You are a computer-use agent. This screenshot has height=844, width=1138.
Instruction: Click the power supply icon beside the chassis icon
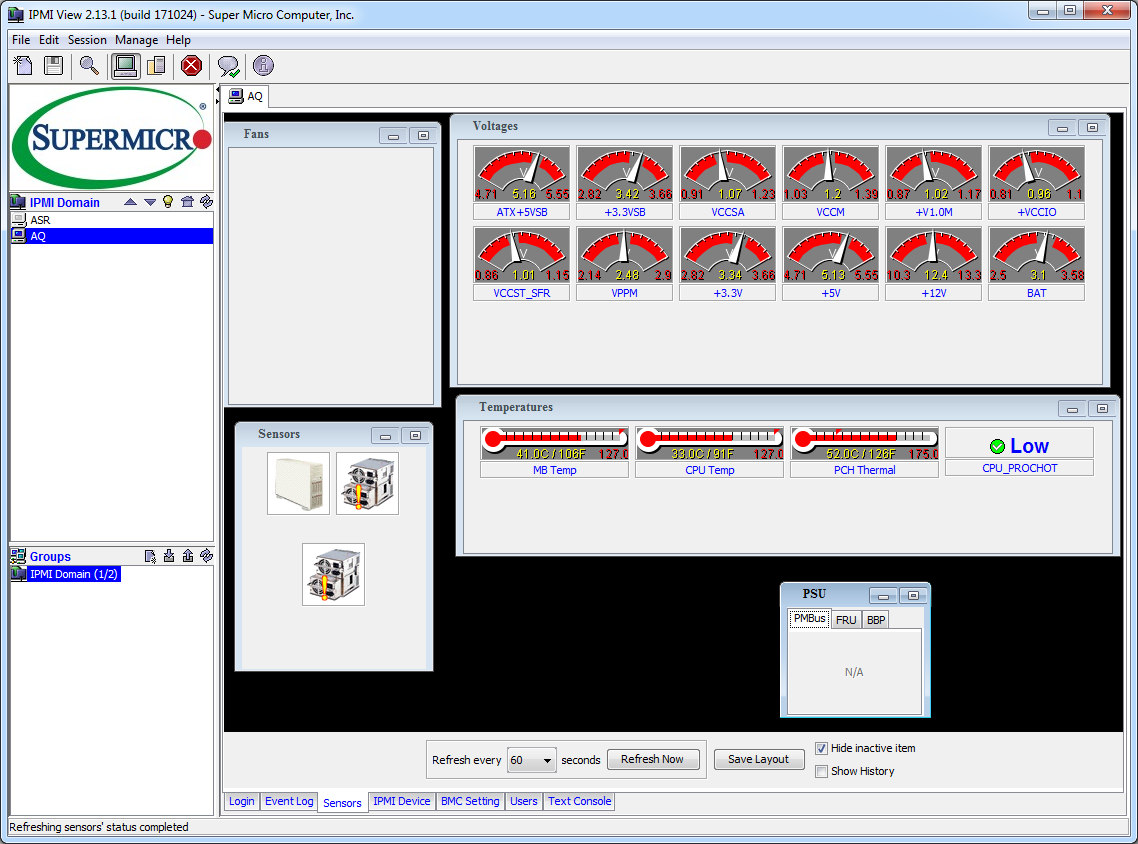tap(368, 483)
